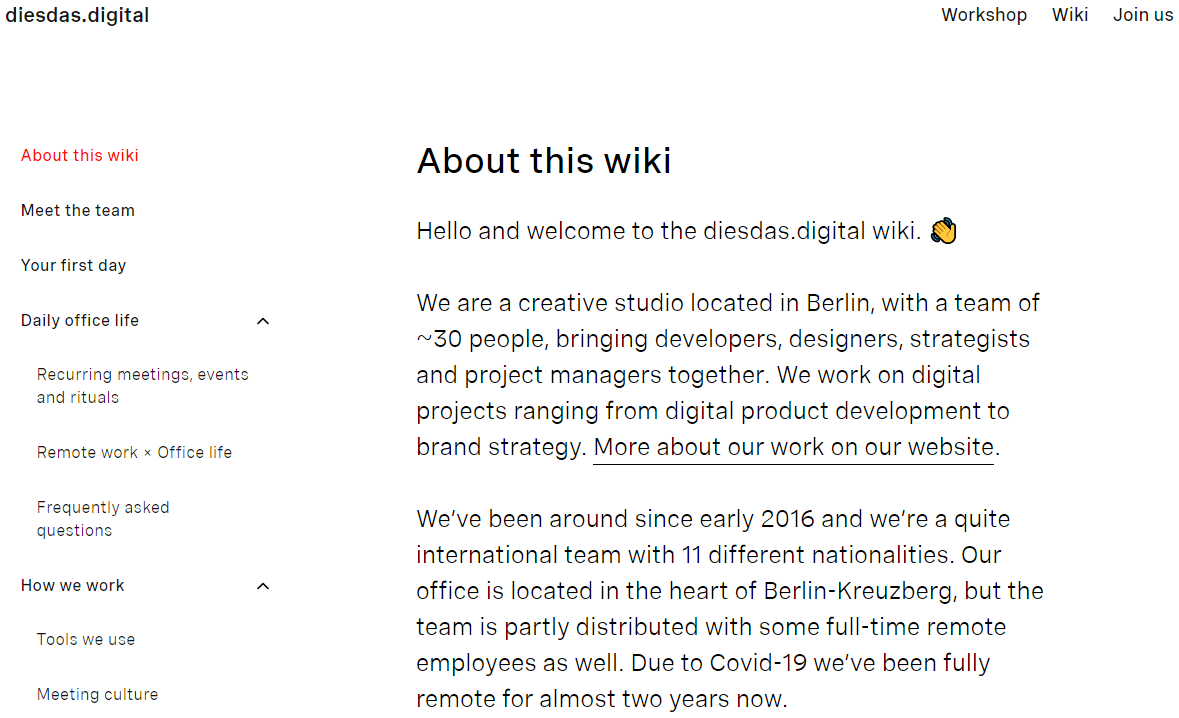Image resolution: width=1179 pixels, height=718 pixels.
Task: Collapse Daily office life chevron
Action: (263, 321)
